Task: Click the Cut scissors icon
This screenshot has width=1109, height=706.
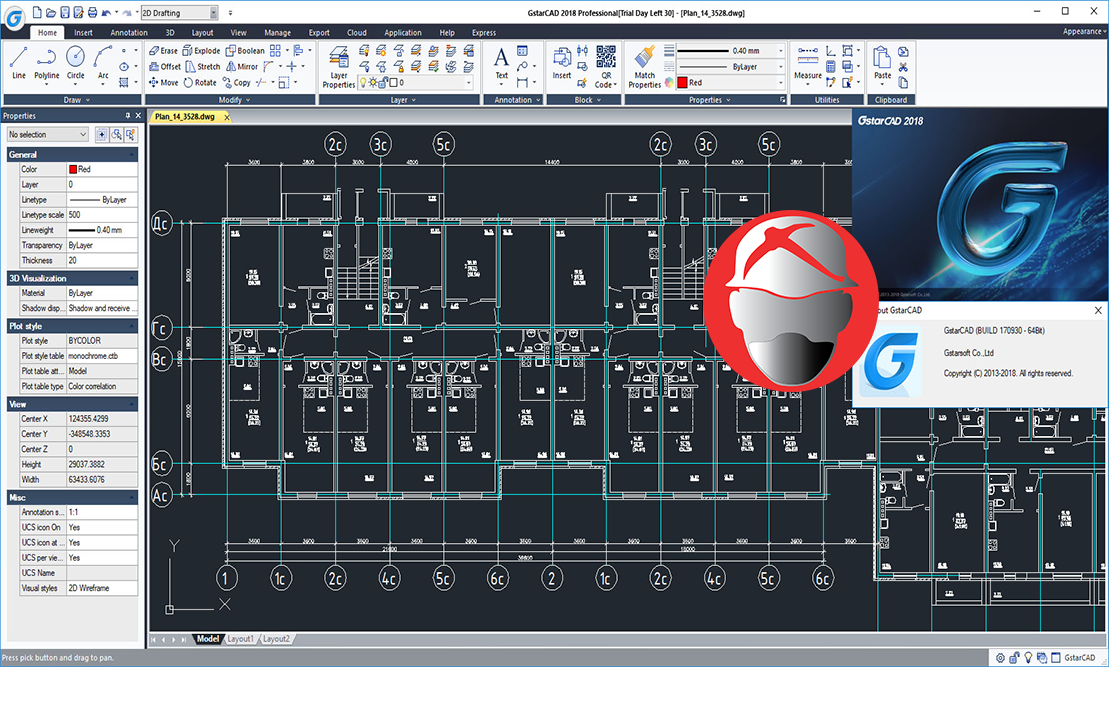Action: click(x=903, y=67)
